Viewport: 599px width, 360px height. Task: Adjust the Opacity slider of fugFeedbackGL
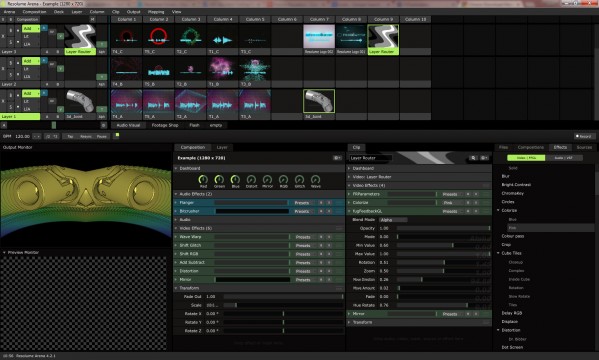tap(444, 228)
